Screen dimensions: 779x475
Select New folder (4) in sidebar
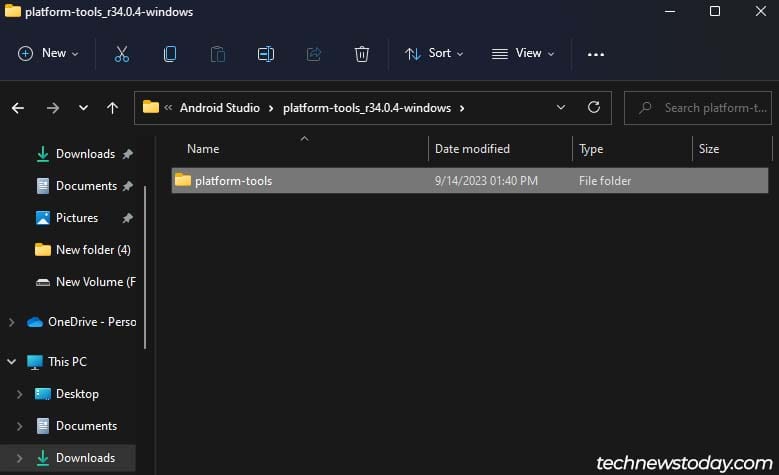(x=92, y=250)
